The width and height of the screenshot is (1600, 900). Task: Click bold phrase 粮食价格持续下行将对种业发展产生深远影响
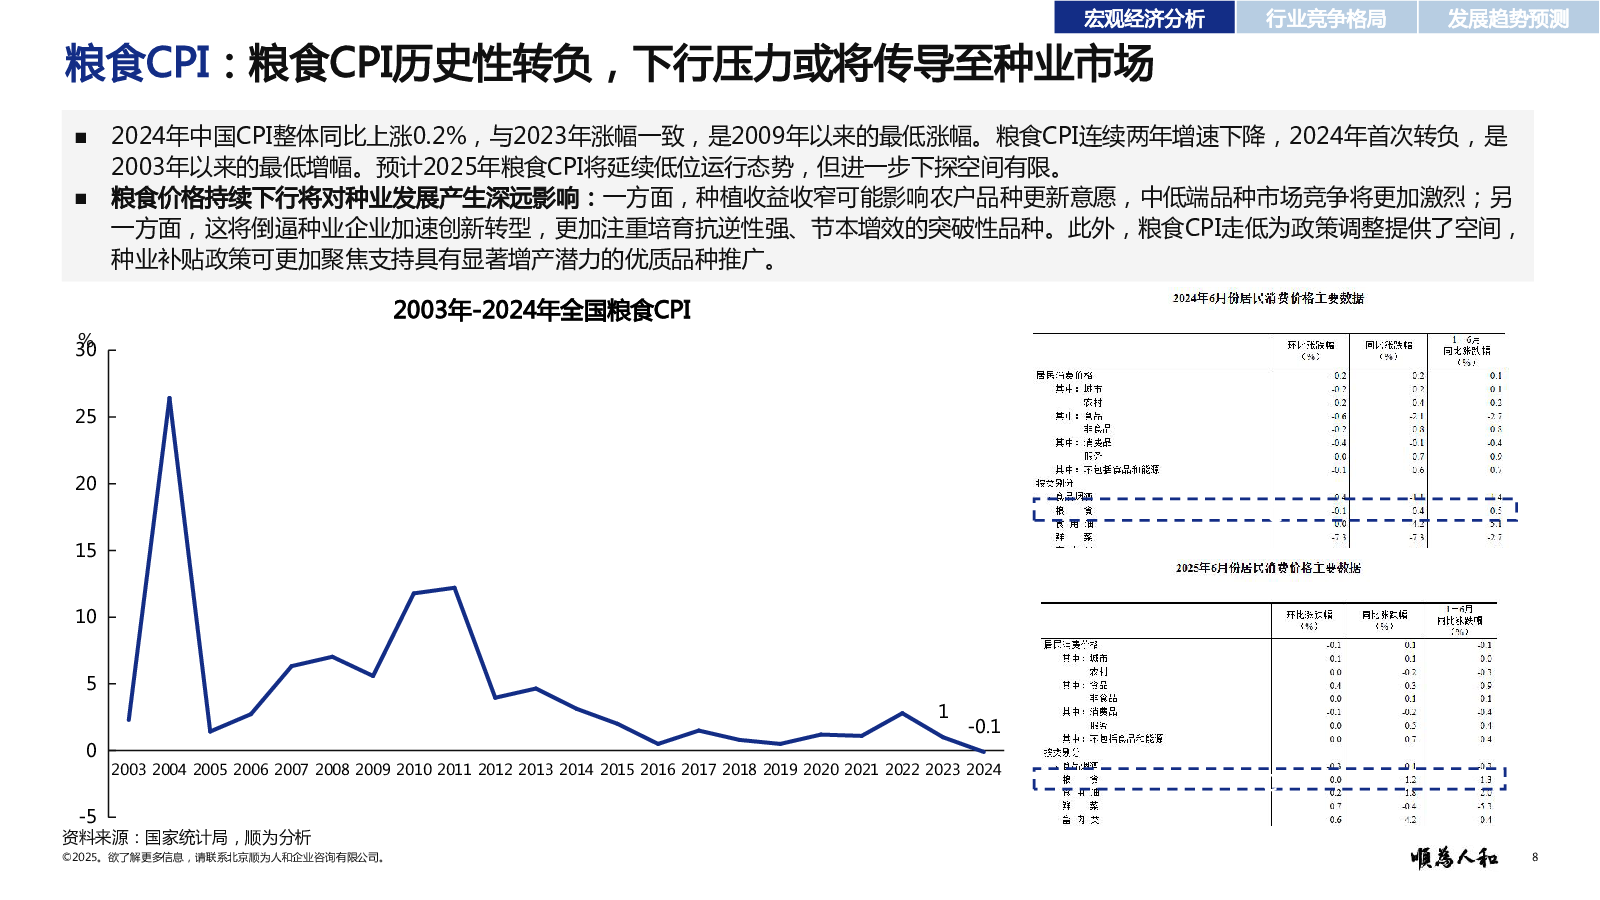(x=345, y=198)
